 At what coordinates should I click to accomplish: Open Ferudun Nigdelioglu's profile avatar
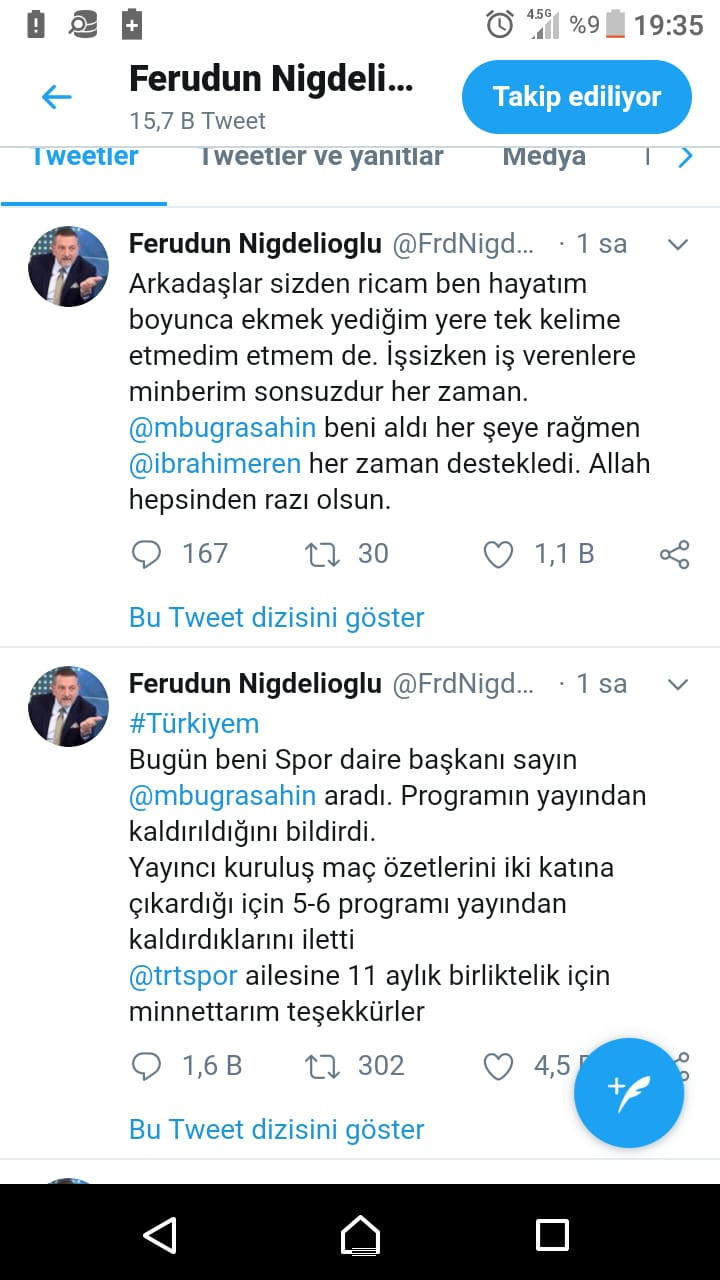(68, 267)
